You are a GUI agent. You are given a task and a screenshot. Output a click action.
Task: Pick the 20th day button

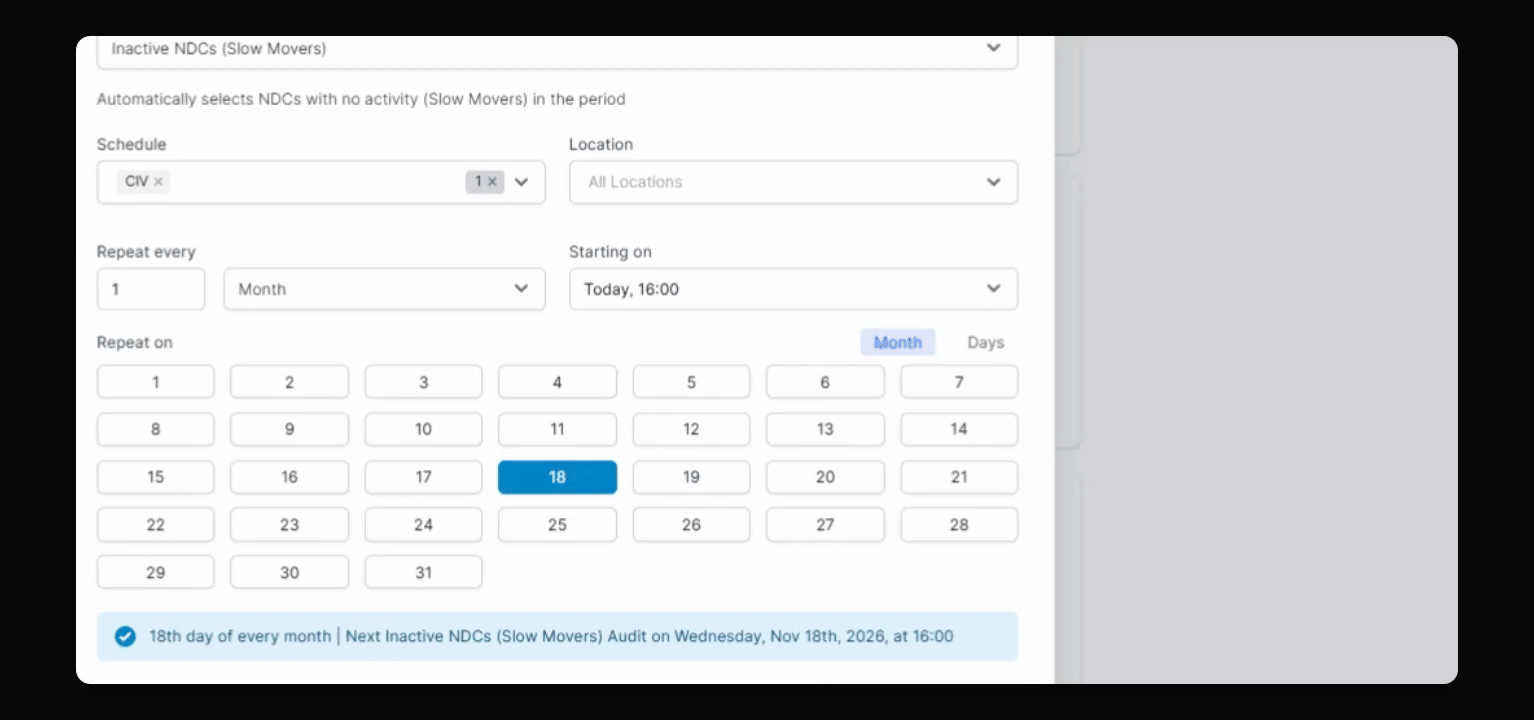tap(825, 477)
